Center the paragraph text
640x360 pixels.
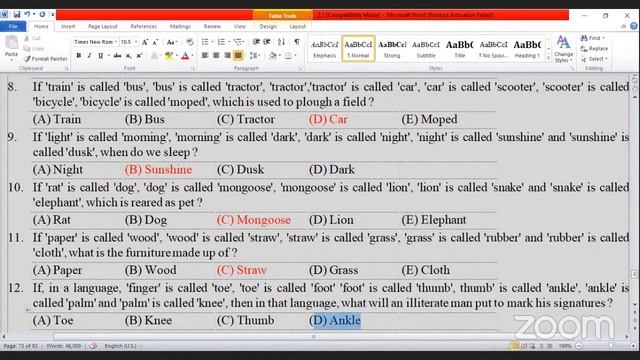(216, 56)
